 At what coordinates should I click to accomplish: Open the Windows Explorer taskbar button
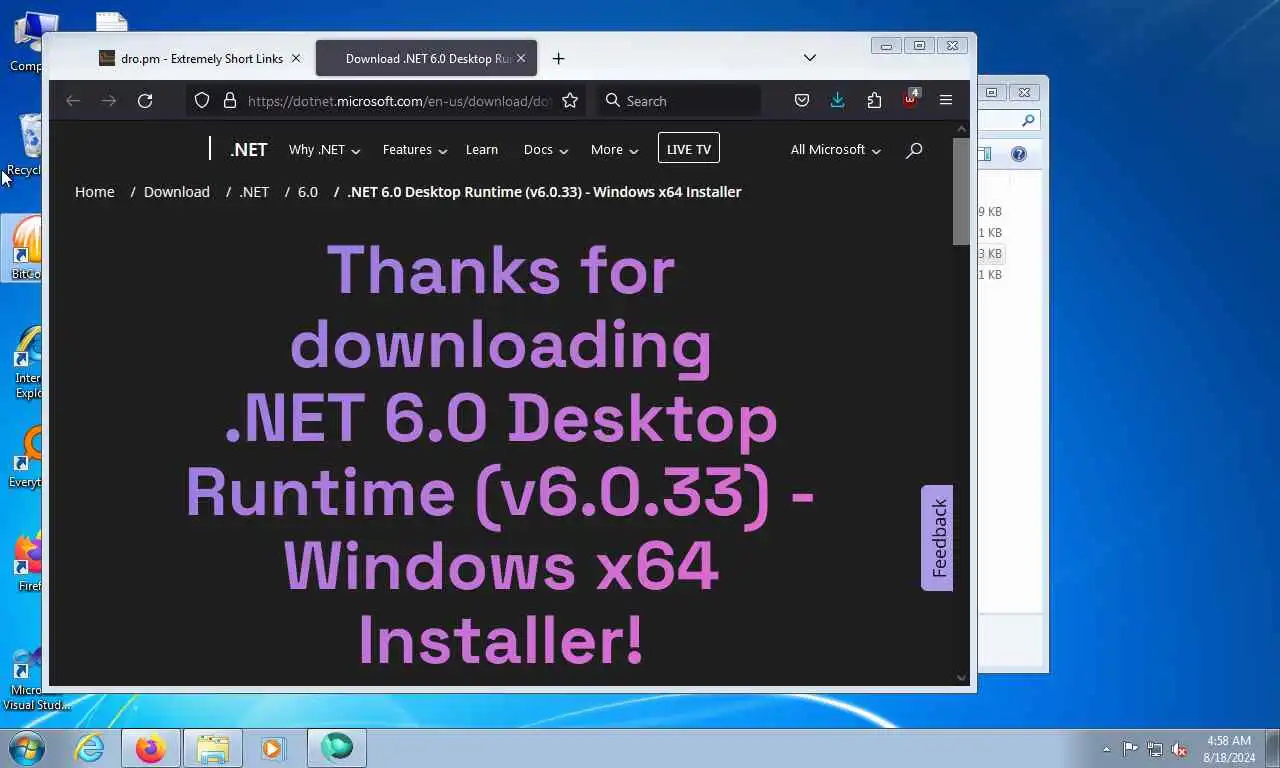(213, 748)
